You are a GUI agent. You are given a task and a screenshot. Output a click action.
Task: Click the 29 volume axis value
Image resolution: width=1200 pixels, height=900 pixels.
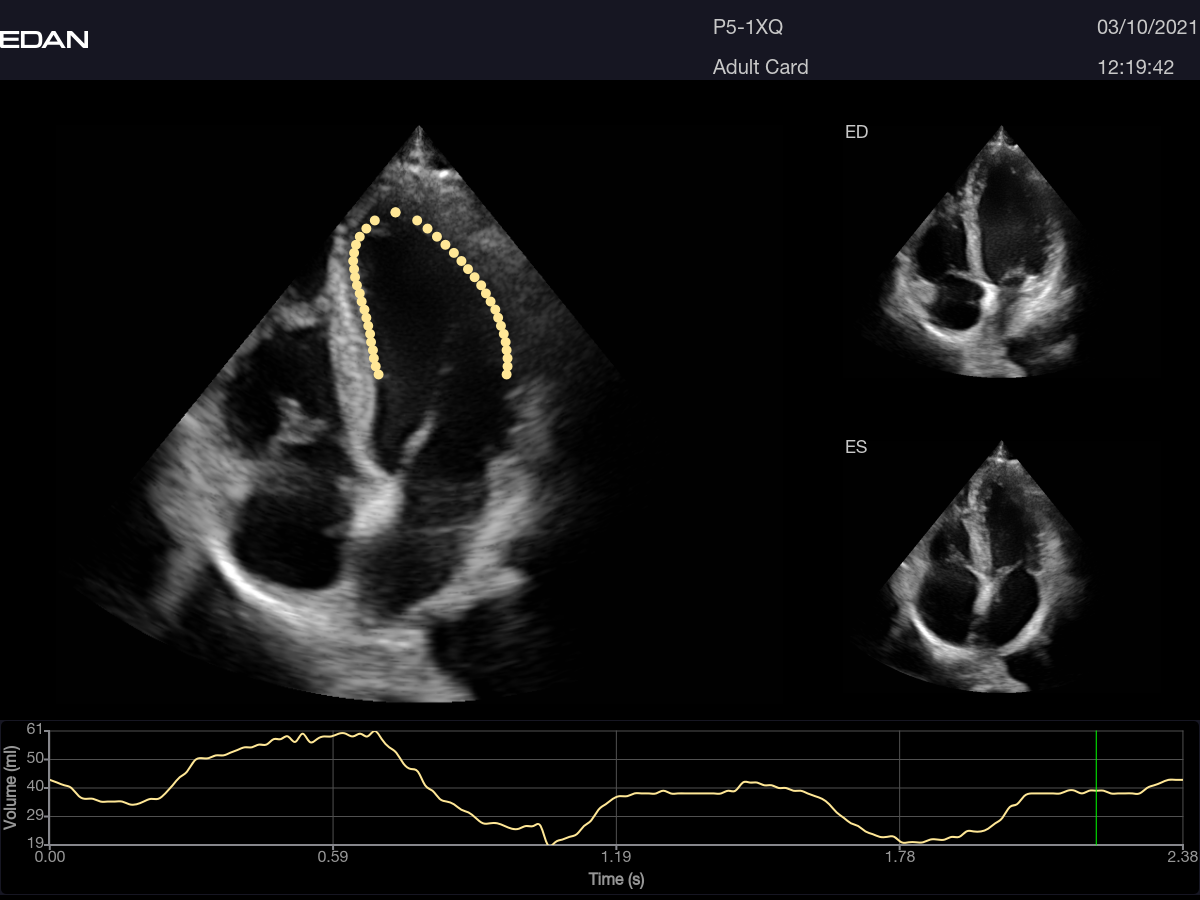(35, 816)
